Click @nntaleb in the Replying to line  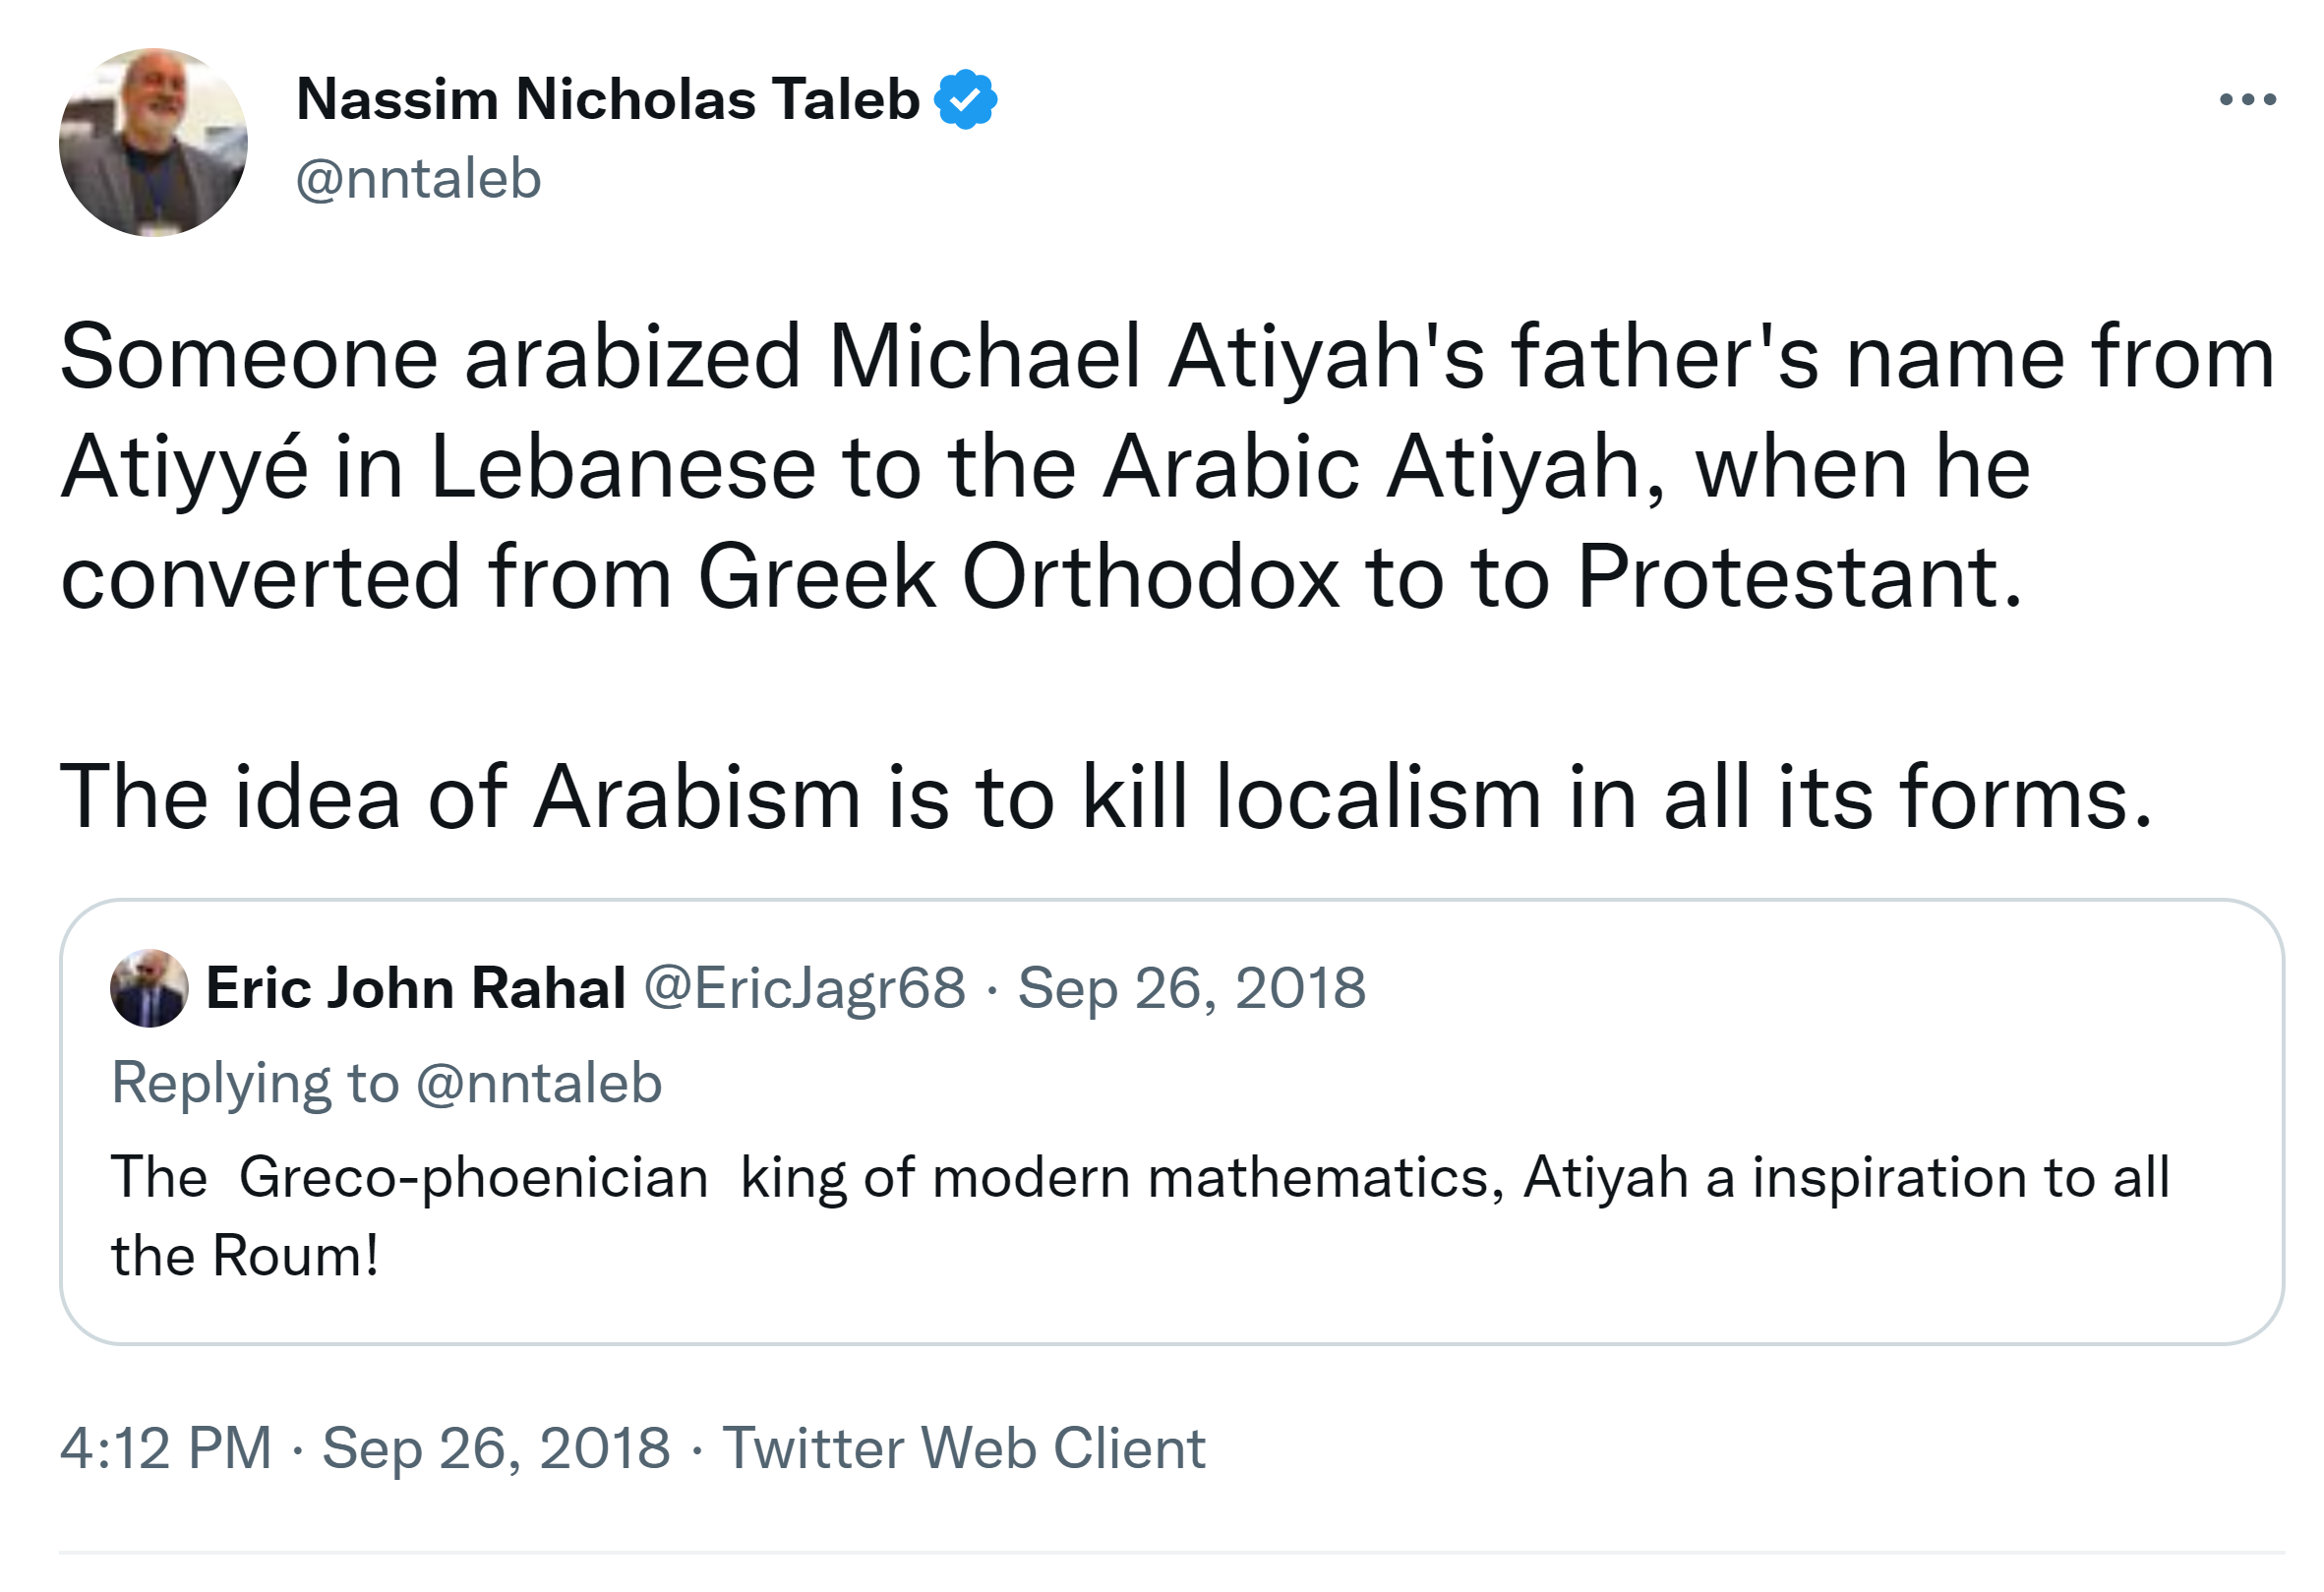click(539, 1083)
